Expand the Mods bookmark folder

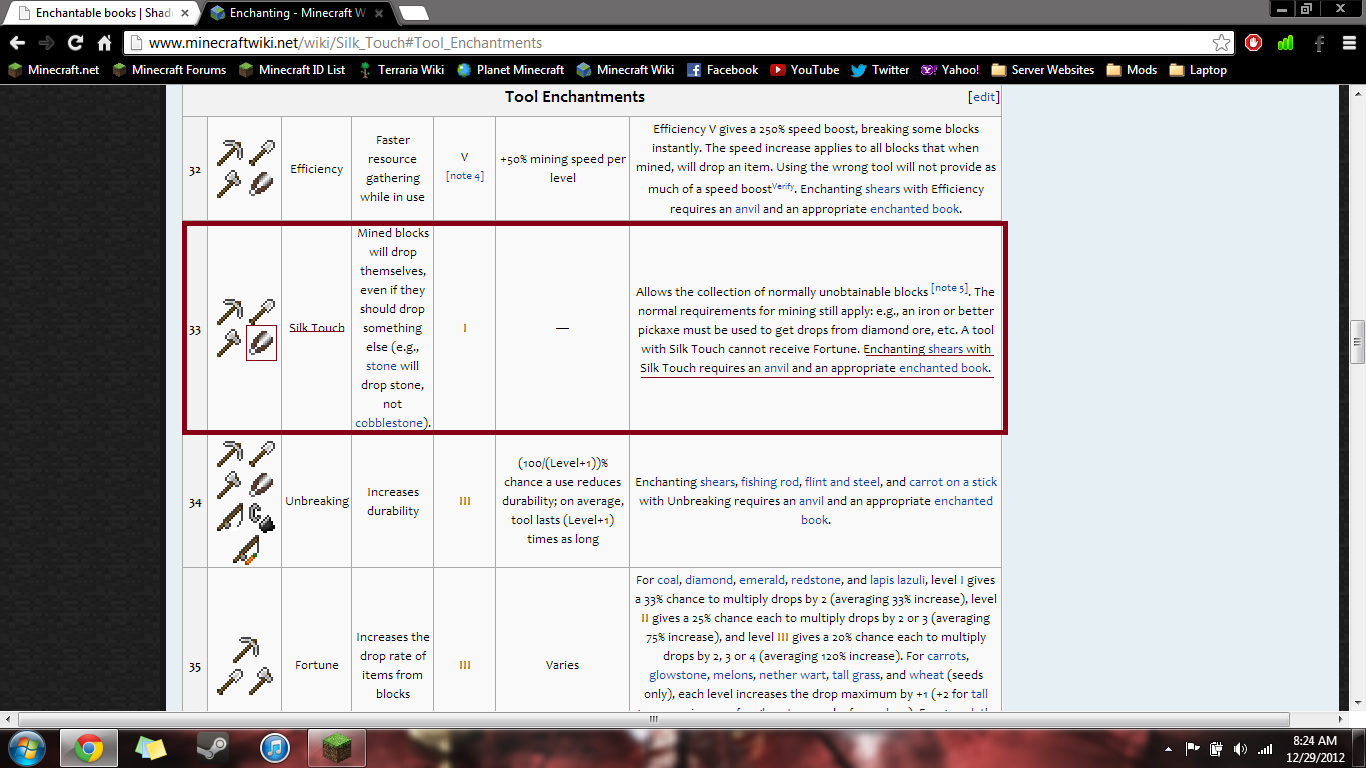pyautogui.click(x=1131, y=70)
